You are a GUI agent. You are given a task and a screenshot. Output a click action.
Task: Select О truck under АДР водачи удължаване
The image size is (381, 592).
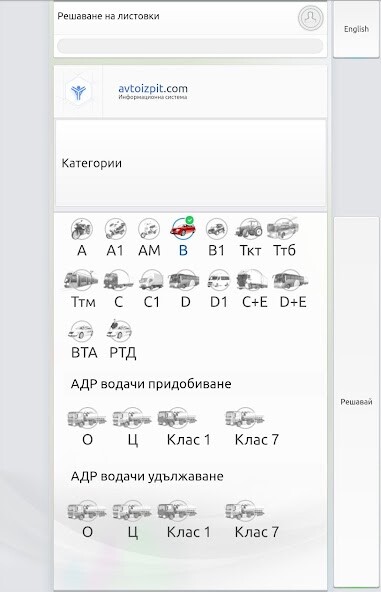tap(87, 511)
